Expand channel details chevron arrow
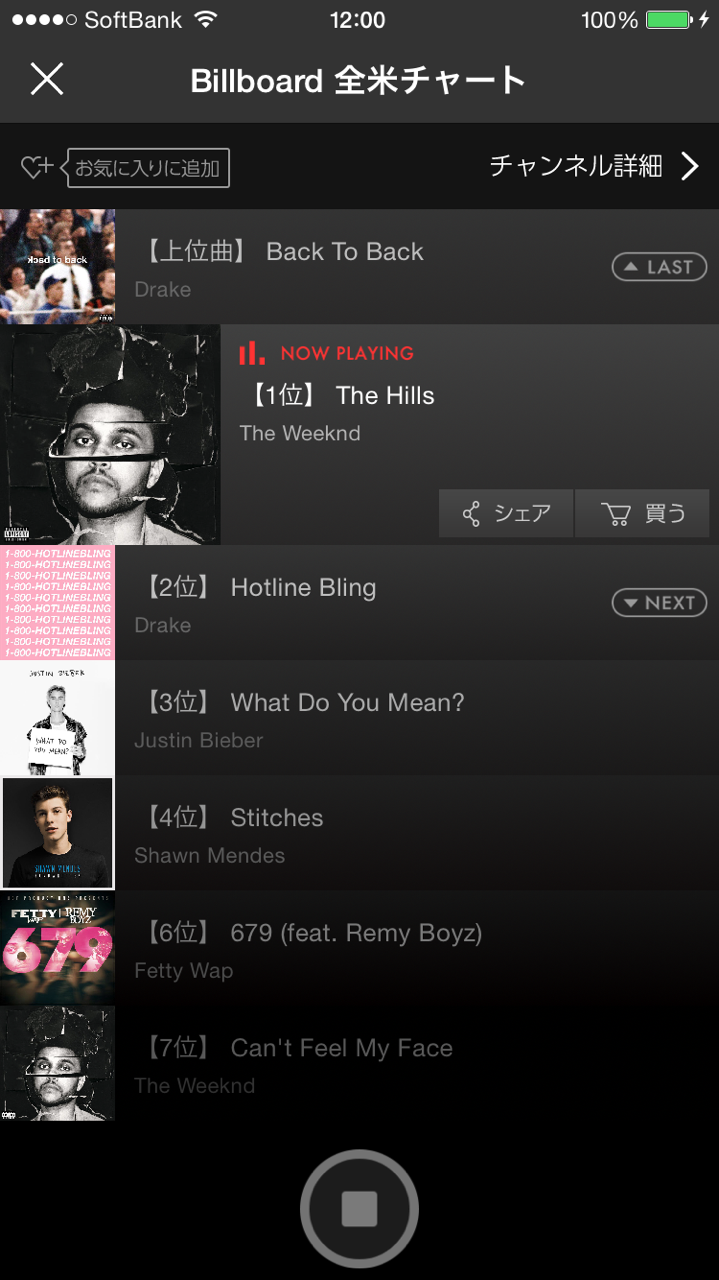This screenshot has height=1280, width=719. (x=690, y=166)
